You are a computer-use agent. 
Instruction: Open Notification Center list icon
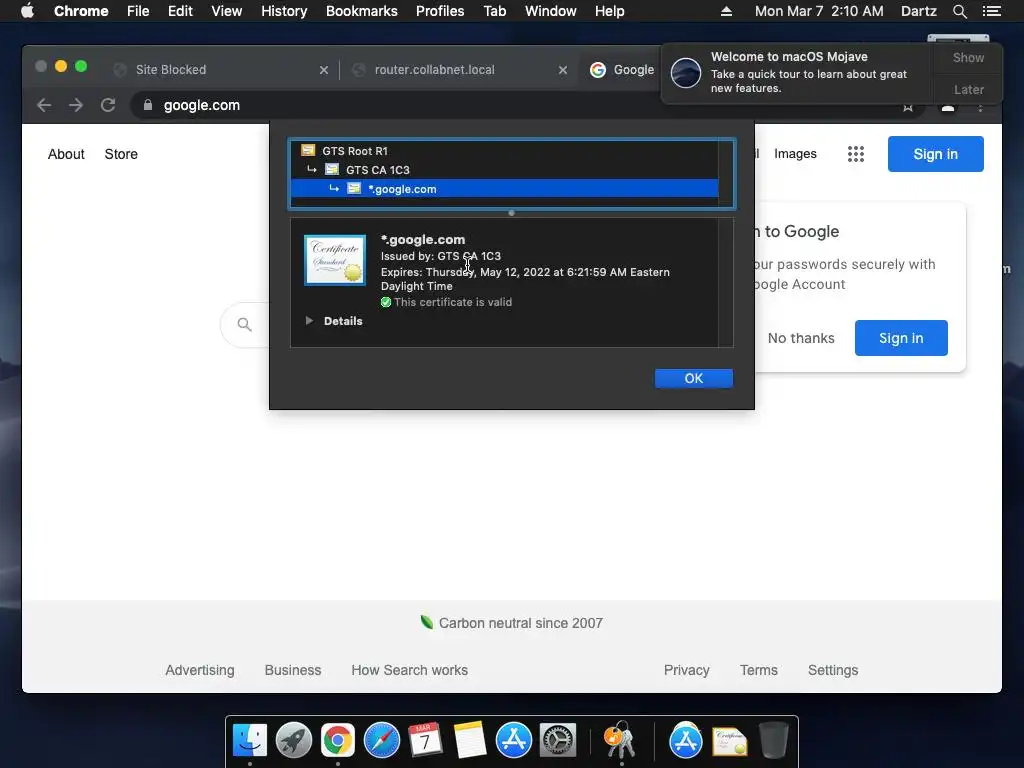(991, 11)
